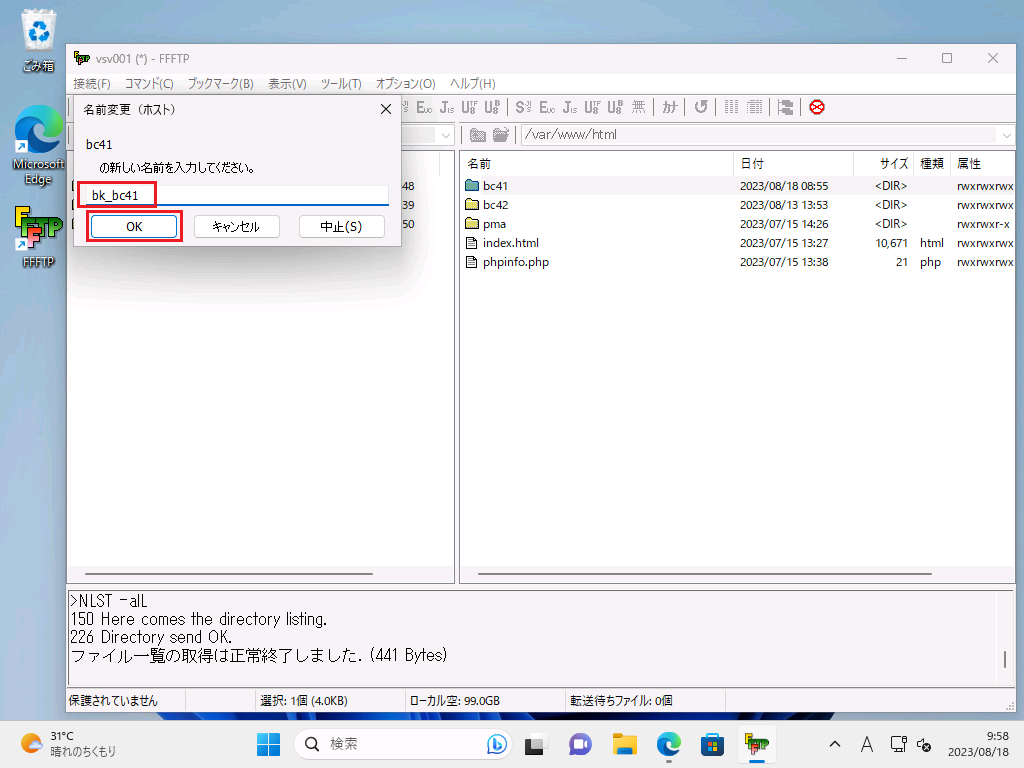
Task: Open the オプション(O) menu
Action: [405, 83]
